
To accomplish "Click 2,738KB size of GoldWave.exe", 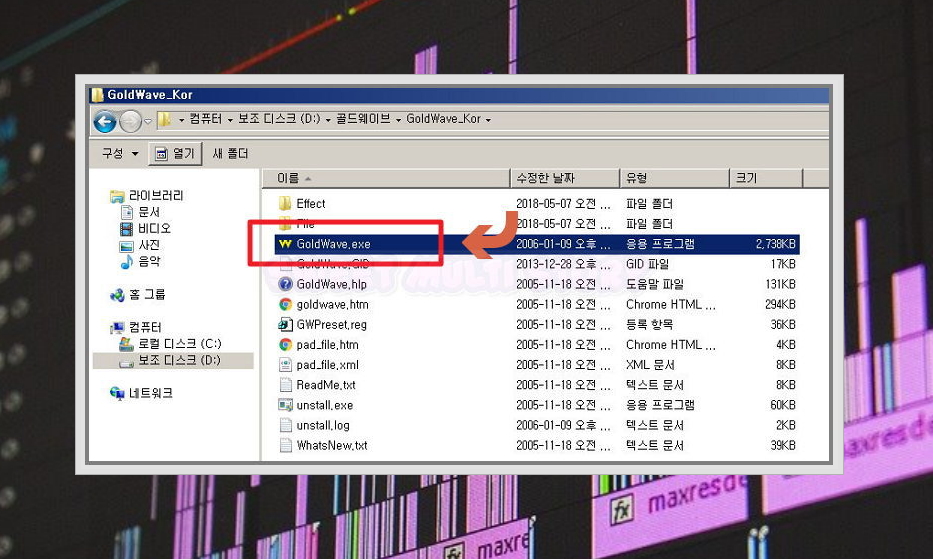I will point(775,244).
